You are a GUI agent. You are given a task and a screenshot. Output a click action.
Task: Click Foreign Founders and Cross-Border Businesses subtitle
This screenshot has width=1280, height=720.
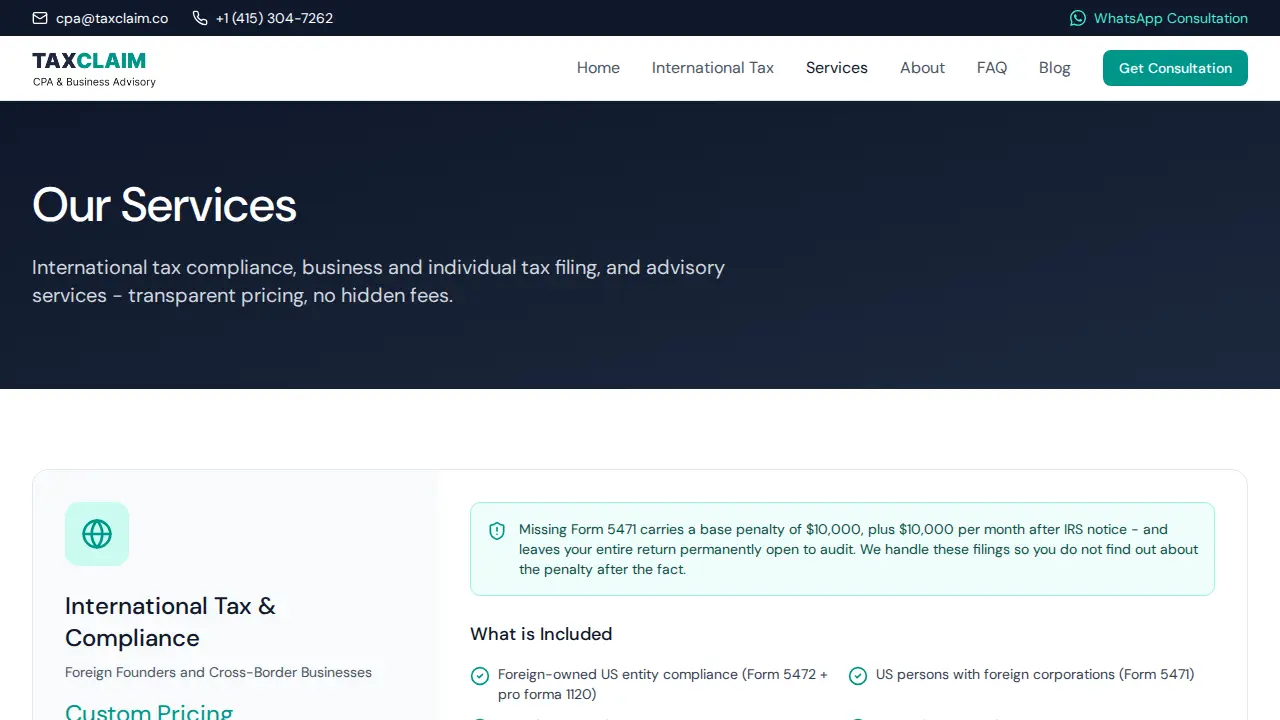[218, 672]
